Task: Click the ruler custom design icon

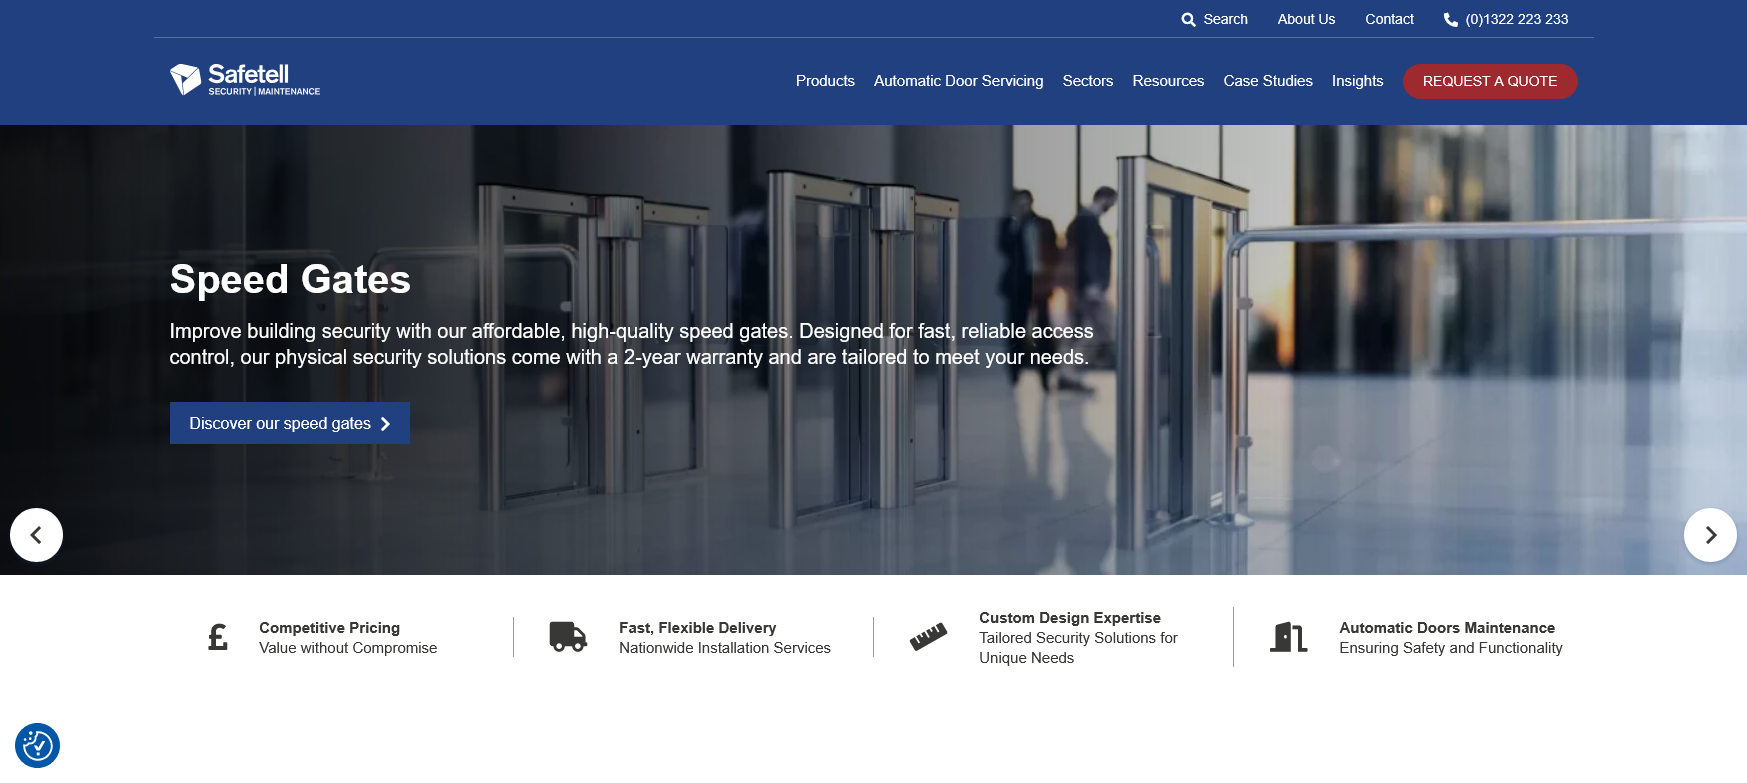Action: point(928,637)
